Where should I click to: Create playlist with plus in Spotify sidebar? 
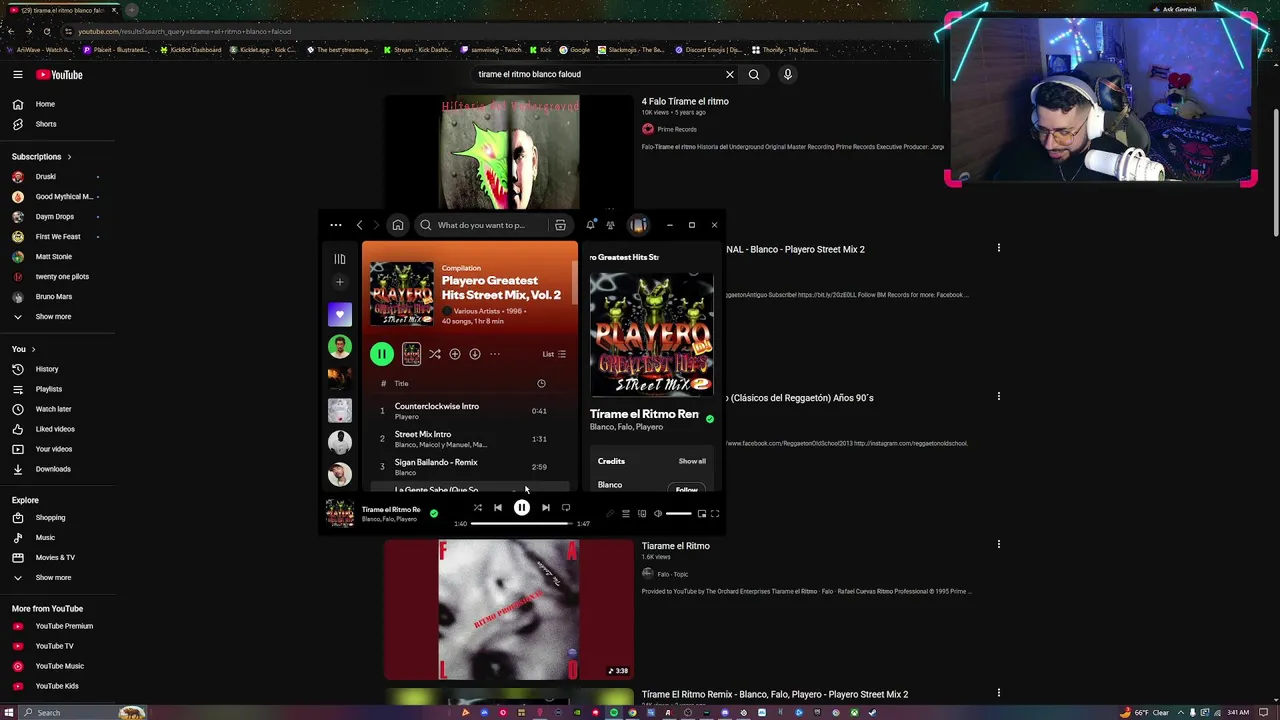[340, 282]
